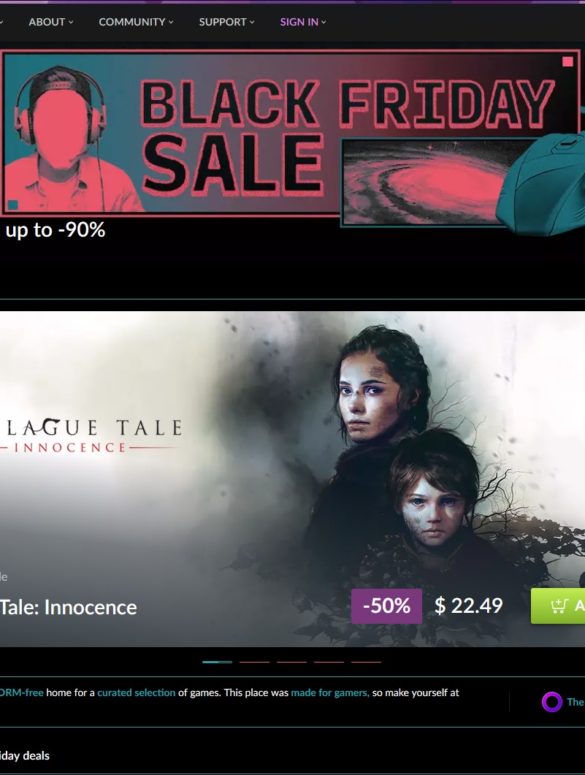Switch to the second carousel slide indicator

(254, 662)
